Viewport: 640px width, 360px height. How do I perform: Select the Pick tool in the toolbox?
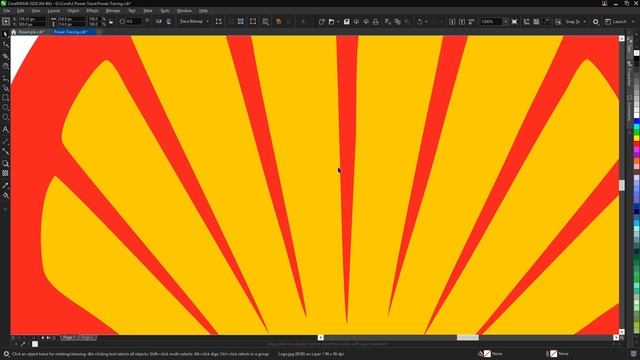click(5, 34)
